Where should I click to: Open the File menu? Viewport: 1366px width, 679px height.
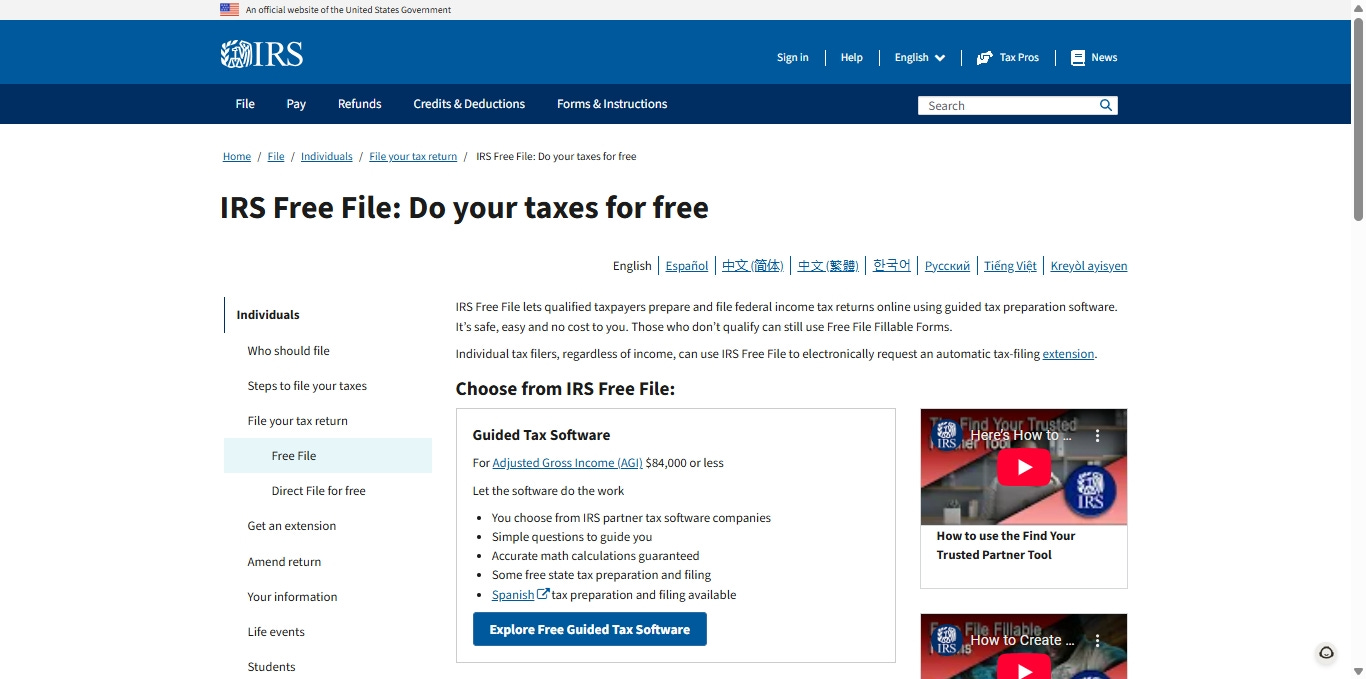click(245, 104)
